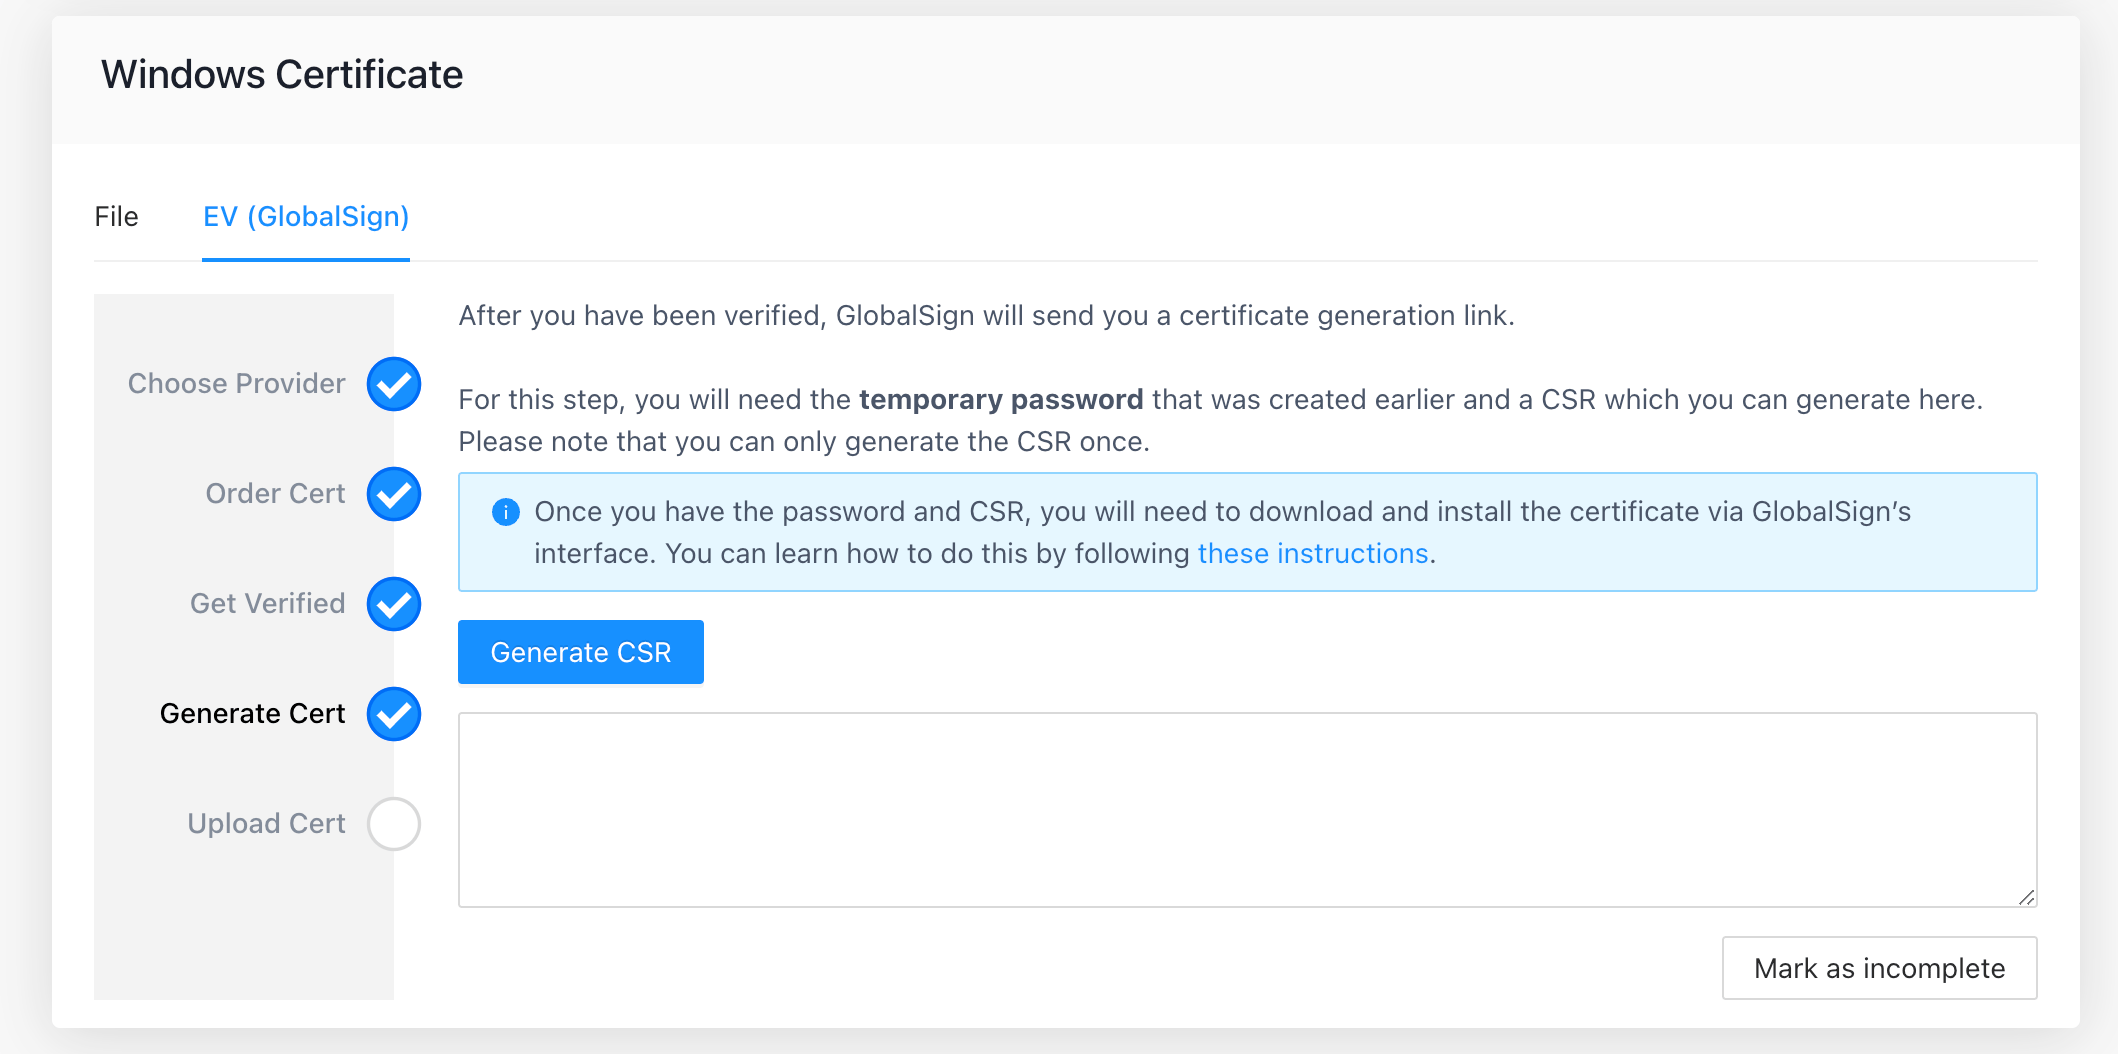Click the checkmark icon beside Choose Provider
Viewport: 2118px width, 1054px height.
[394, 384]
